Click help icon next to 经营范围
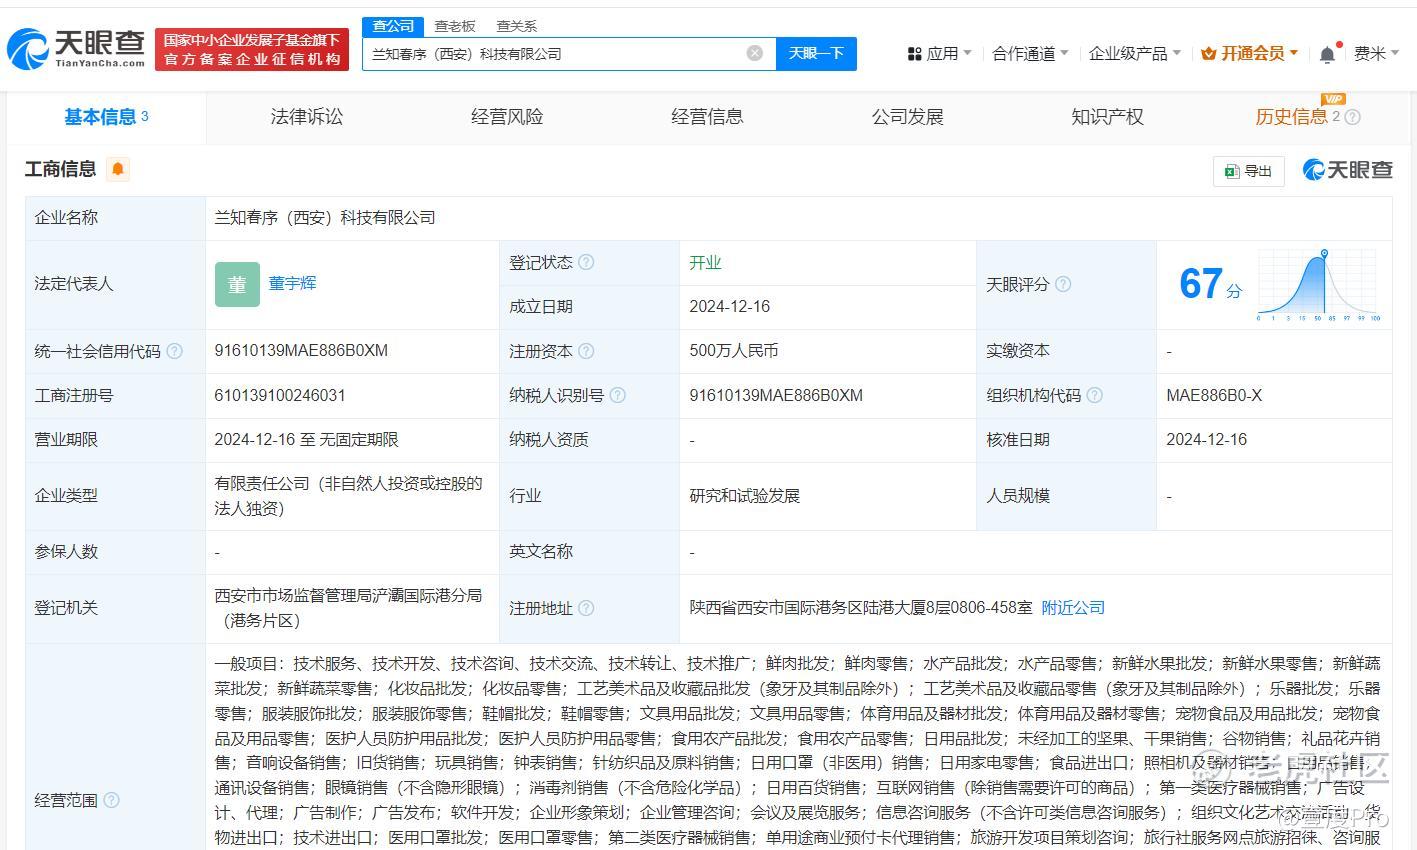 pyautogui.click(x=111, y=800)
